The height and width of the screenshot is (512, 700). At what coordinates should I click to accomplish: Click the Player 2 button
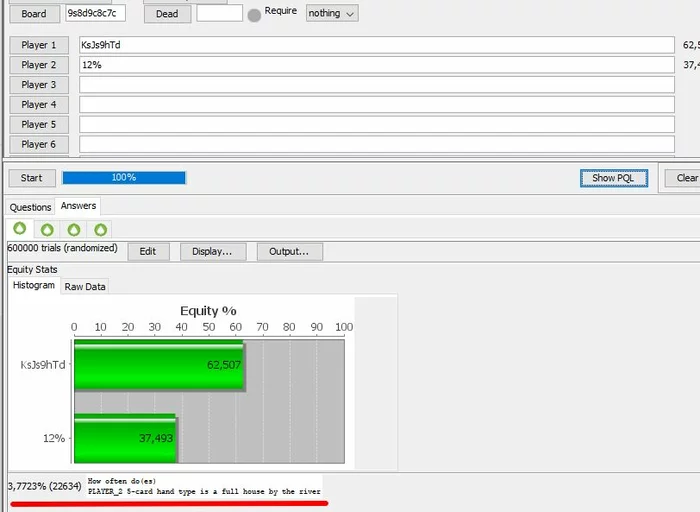[39, 65]
